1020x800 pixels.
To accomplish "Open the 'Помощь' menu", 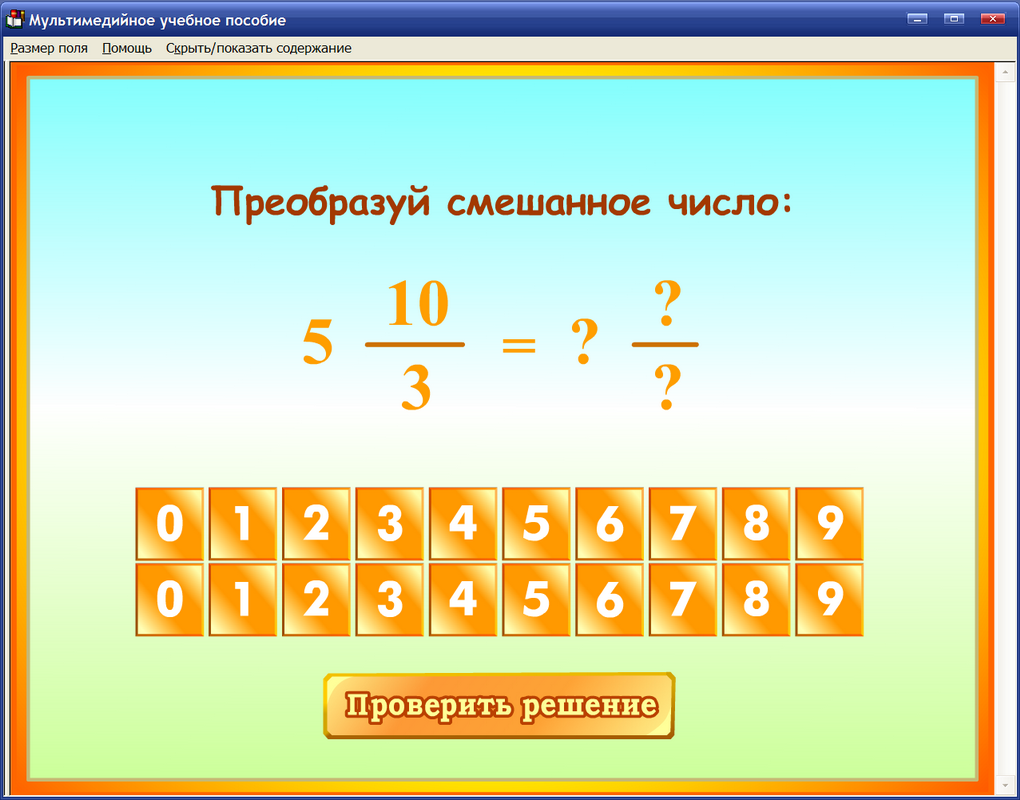I will click(126, 48).
